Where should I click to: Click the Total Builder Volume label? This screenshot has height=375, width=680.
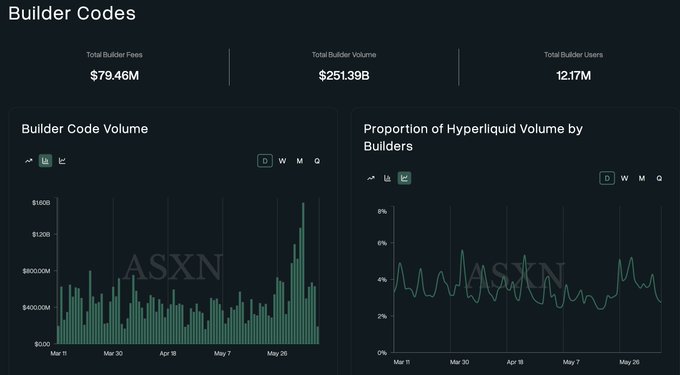point(344,55)
